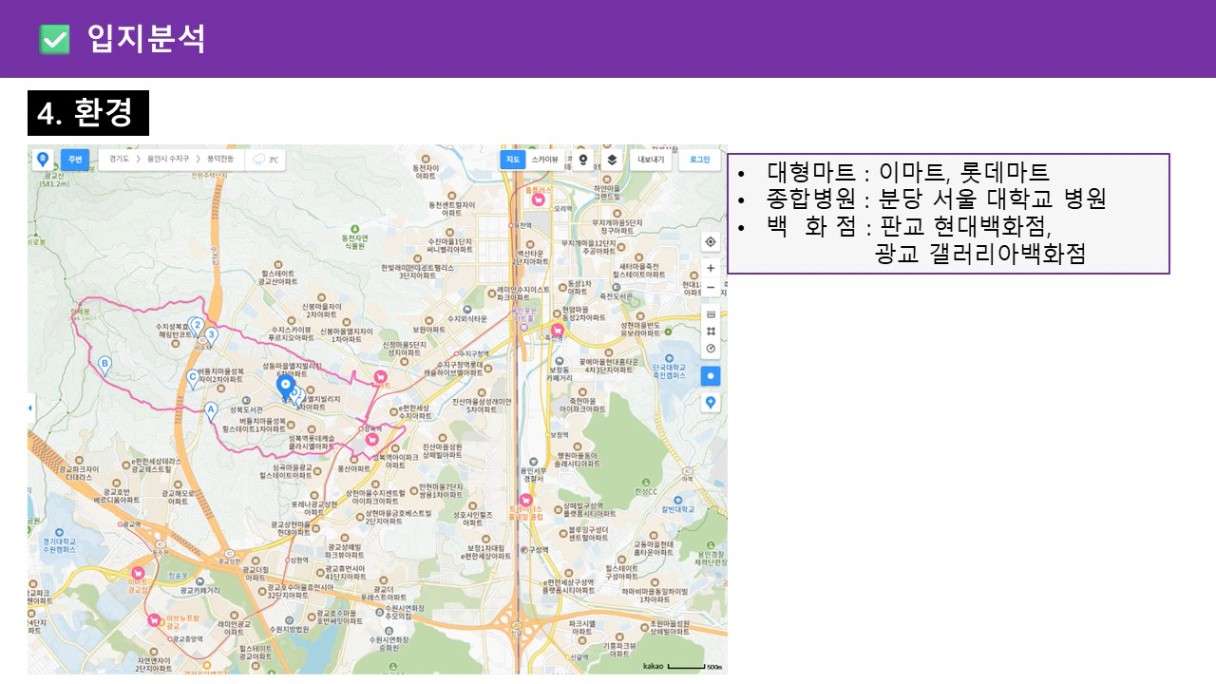This screenshot has width=1216, height=684.
Task: Click map marker A
Action: click(x=210, y=410)
